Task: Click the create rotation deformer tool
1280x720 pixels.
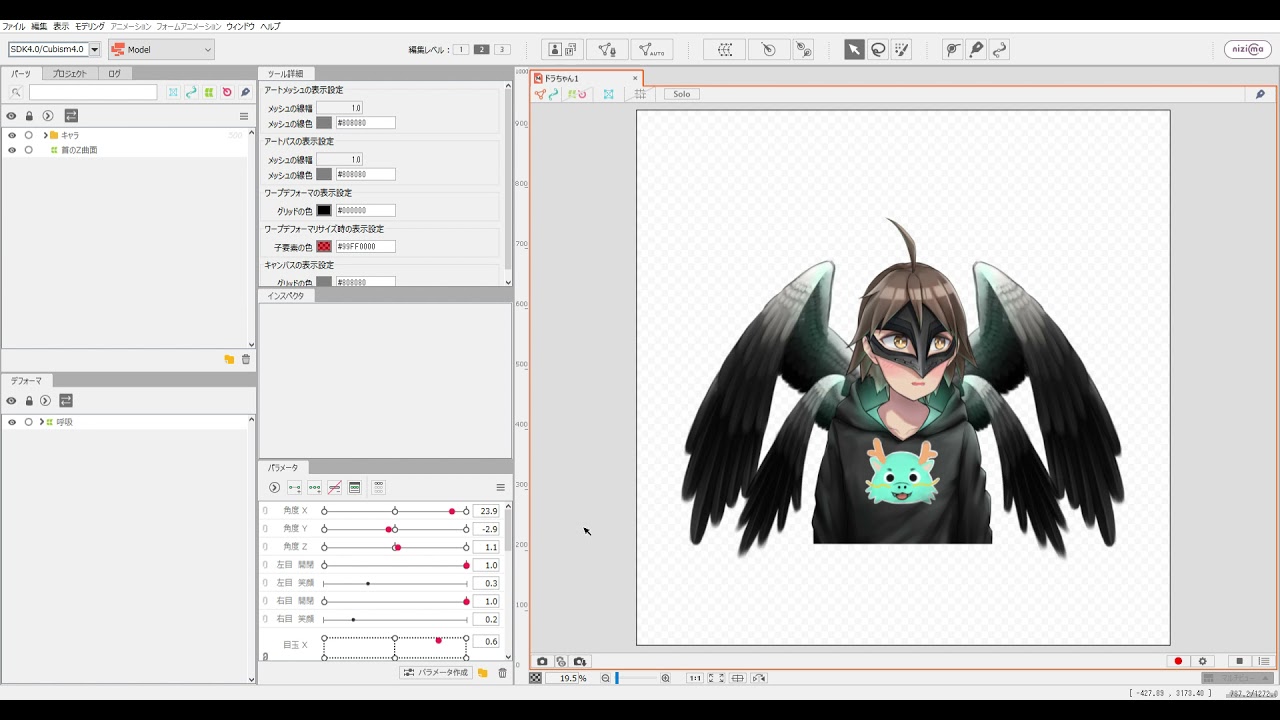Action: [768, 49]
